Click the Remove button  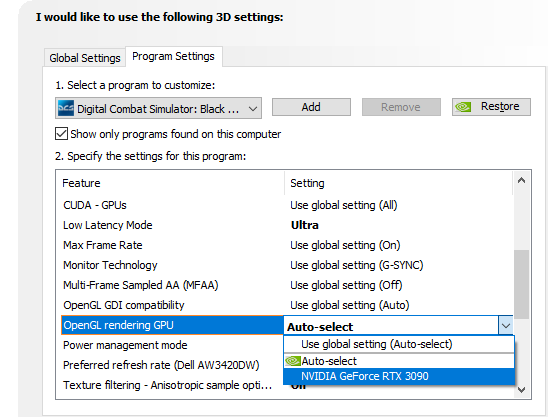tap(401, 107)
